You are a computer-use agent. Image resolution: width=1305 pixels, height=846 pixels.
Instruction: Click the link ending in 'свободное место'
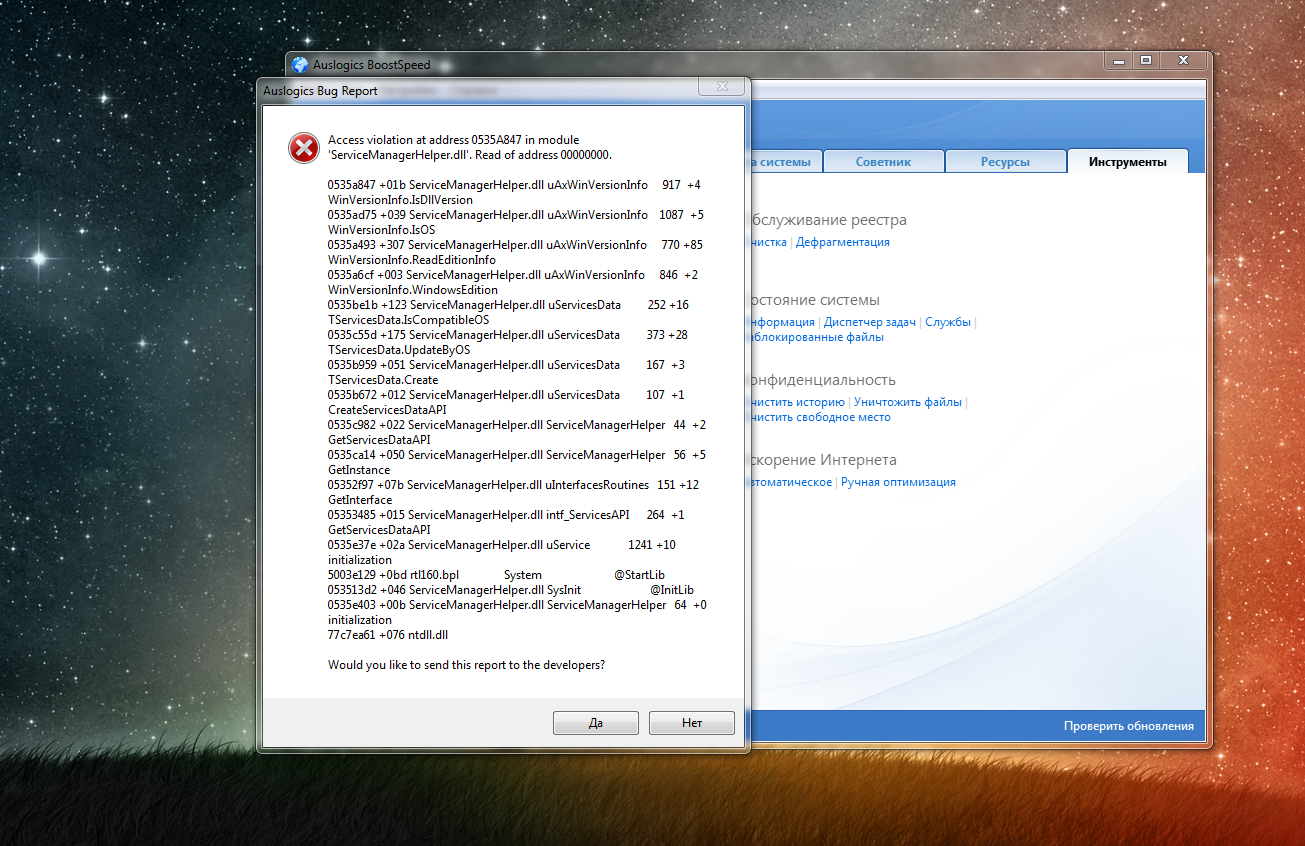point(819,417)
